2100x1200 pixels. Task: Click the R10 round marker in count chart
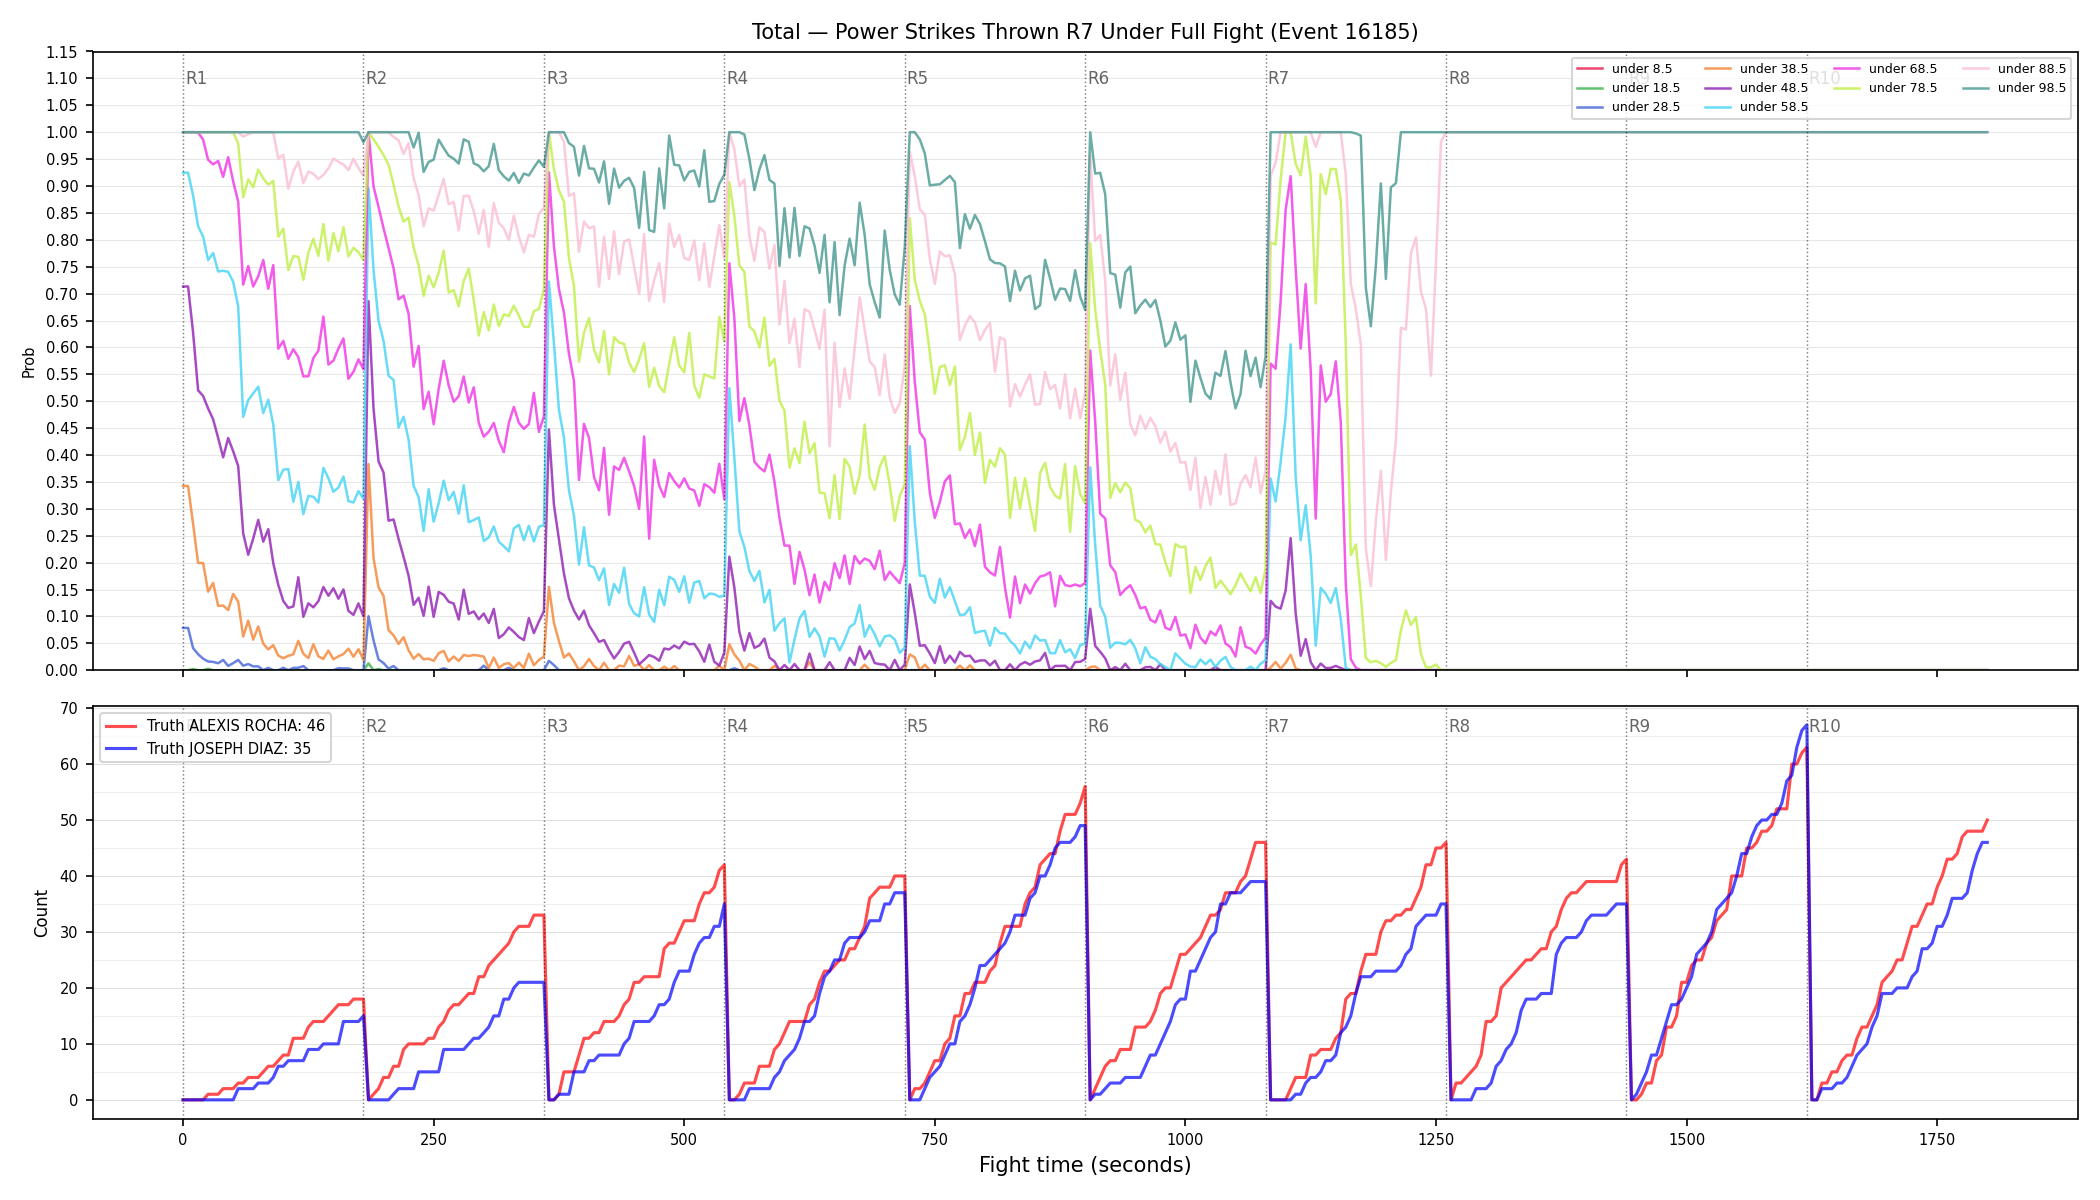point(1824,726)
